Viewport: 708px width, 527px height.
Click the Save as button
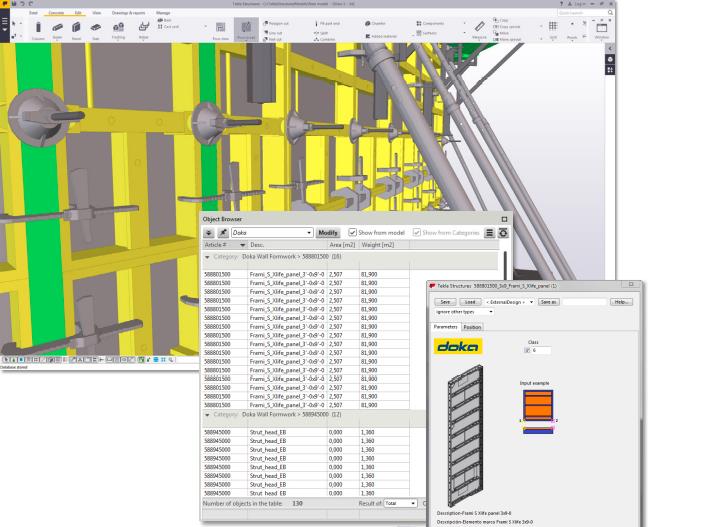pyautogui.click(x=549, y=302)
